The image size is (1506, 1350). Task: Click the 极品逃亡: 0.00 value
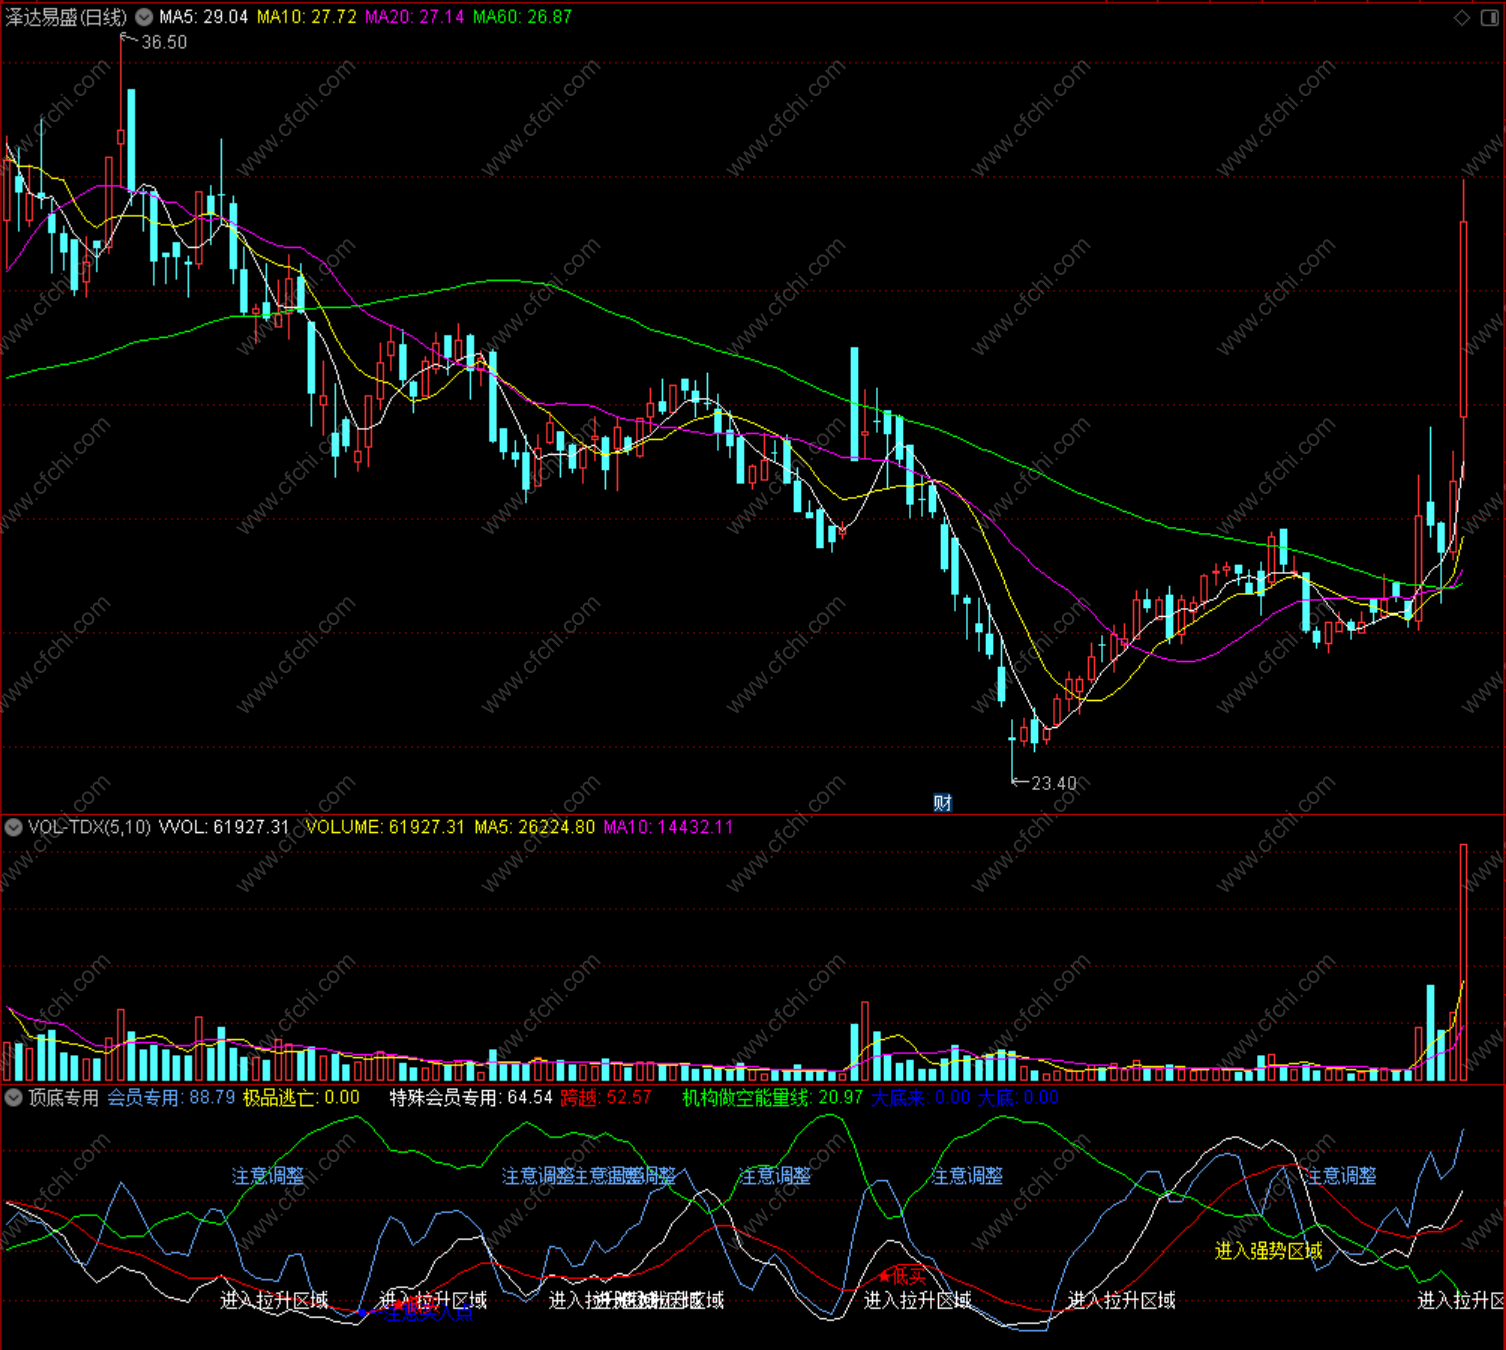(x=301, y=1097)
